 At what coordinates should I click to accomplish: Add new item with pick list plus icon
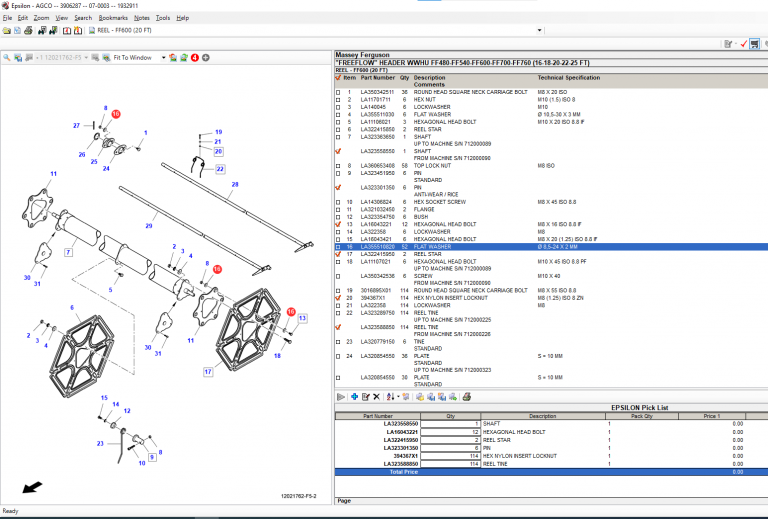pyautogui.click(x=353, y=397)
